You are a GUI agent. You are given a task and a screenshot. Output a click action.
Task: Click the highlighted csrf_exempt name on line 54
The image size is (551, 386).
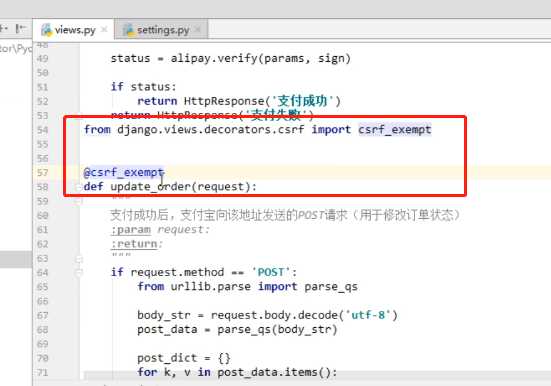[x=395, y=130]
